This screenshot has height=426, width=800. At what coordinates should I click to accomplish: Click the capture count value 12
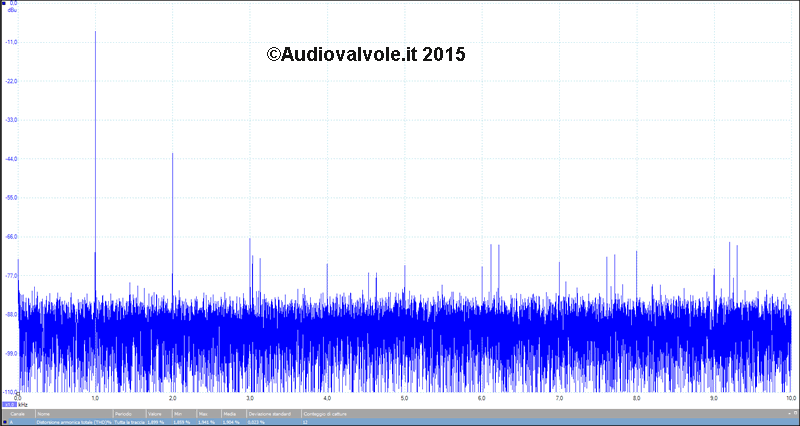tap(305, 422)
